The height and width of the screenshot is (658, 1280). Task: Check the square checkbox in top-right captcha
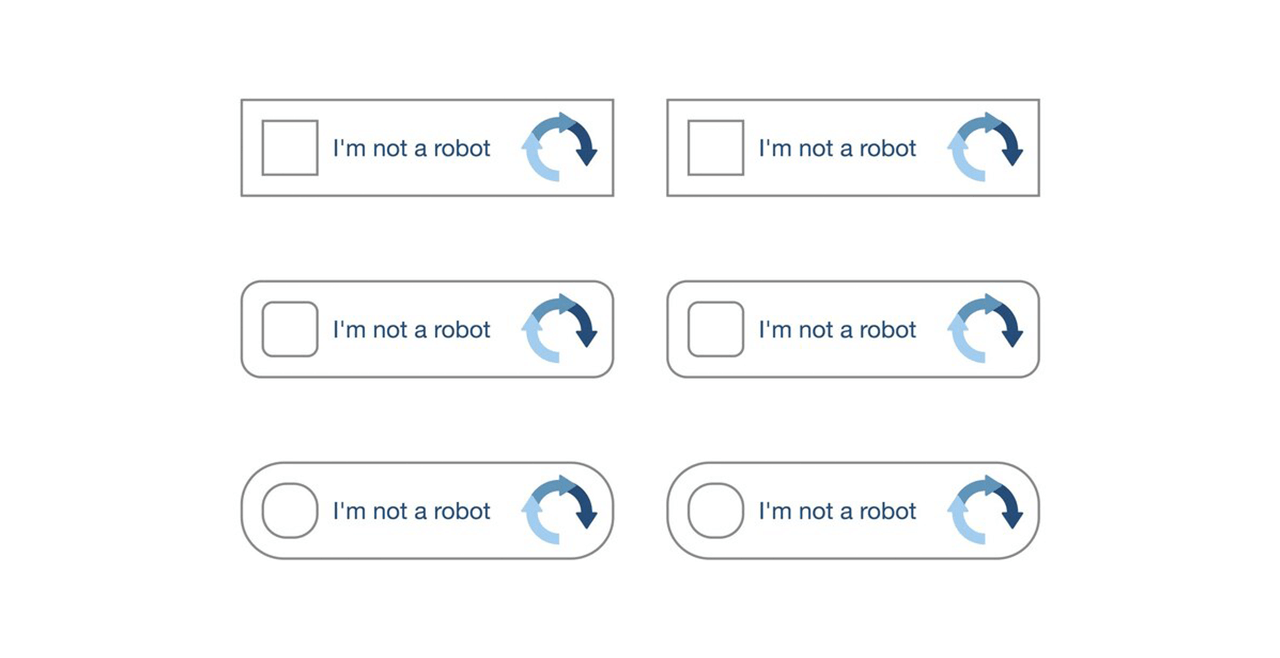pyautogui.click(x=716, y=148)
